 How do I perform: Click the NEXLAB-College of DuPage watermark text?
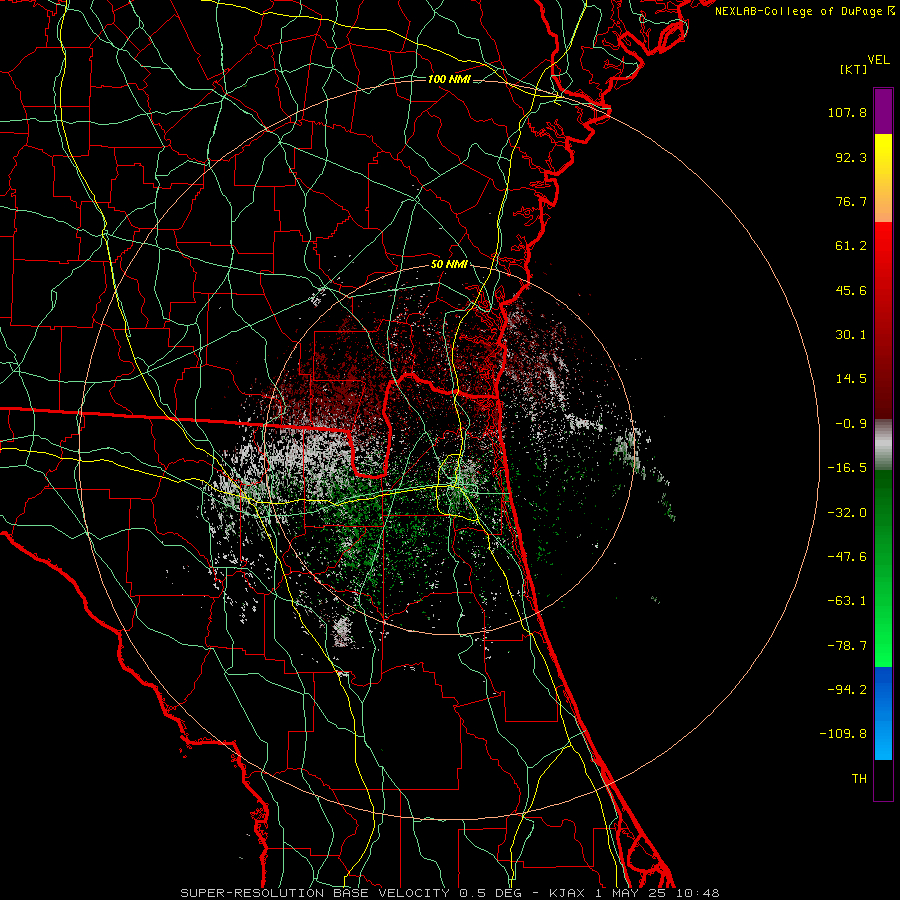pos(804,11)
